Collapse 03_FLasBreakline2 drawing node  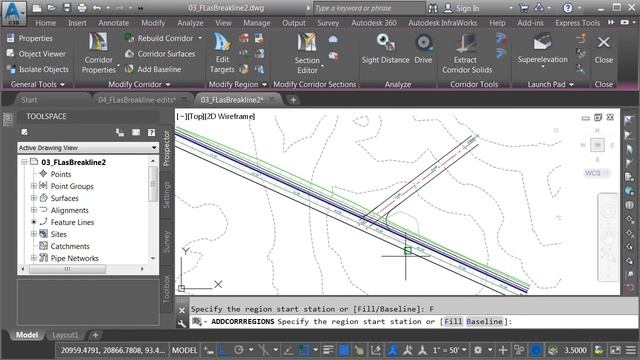tap(24, 162)
